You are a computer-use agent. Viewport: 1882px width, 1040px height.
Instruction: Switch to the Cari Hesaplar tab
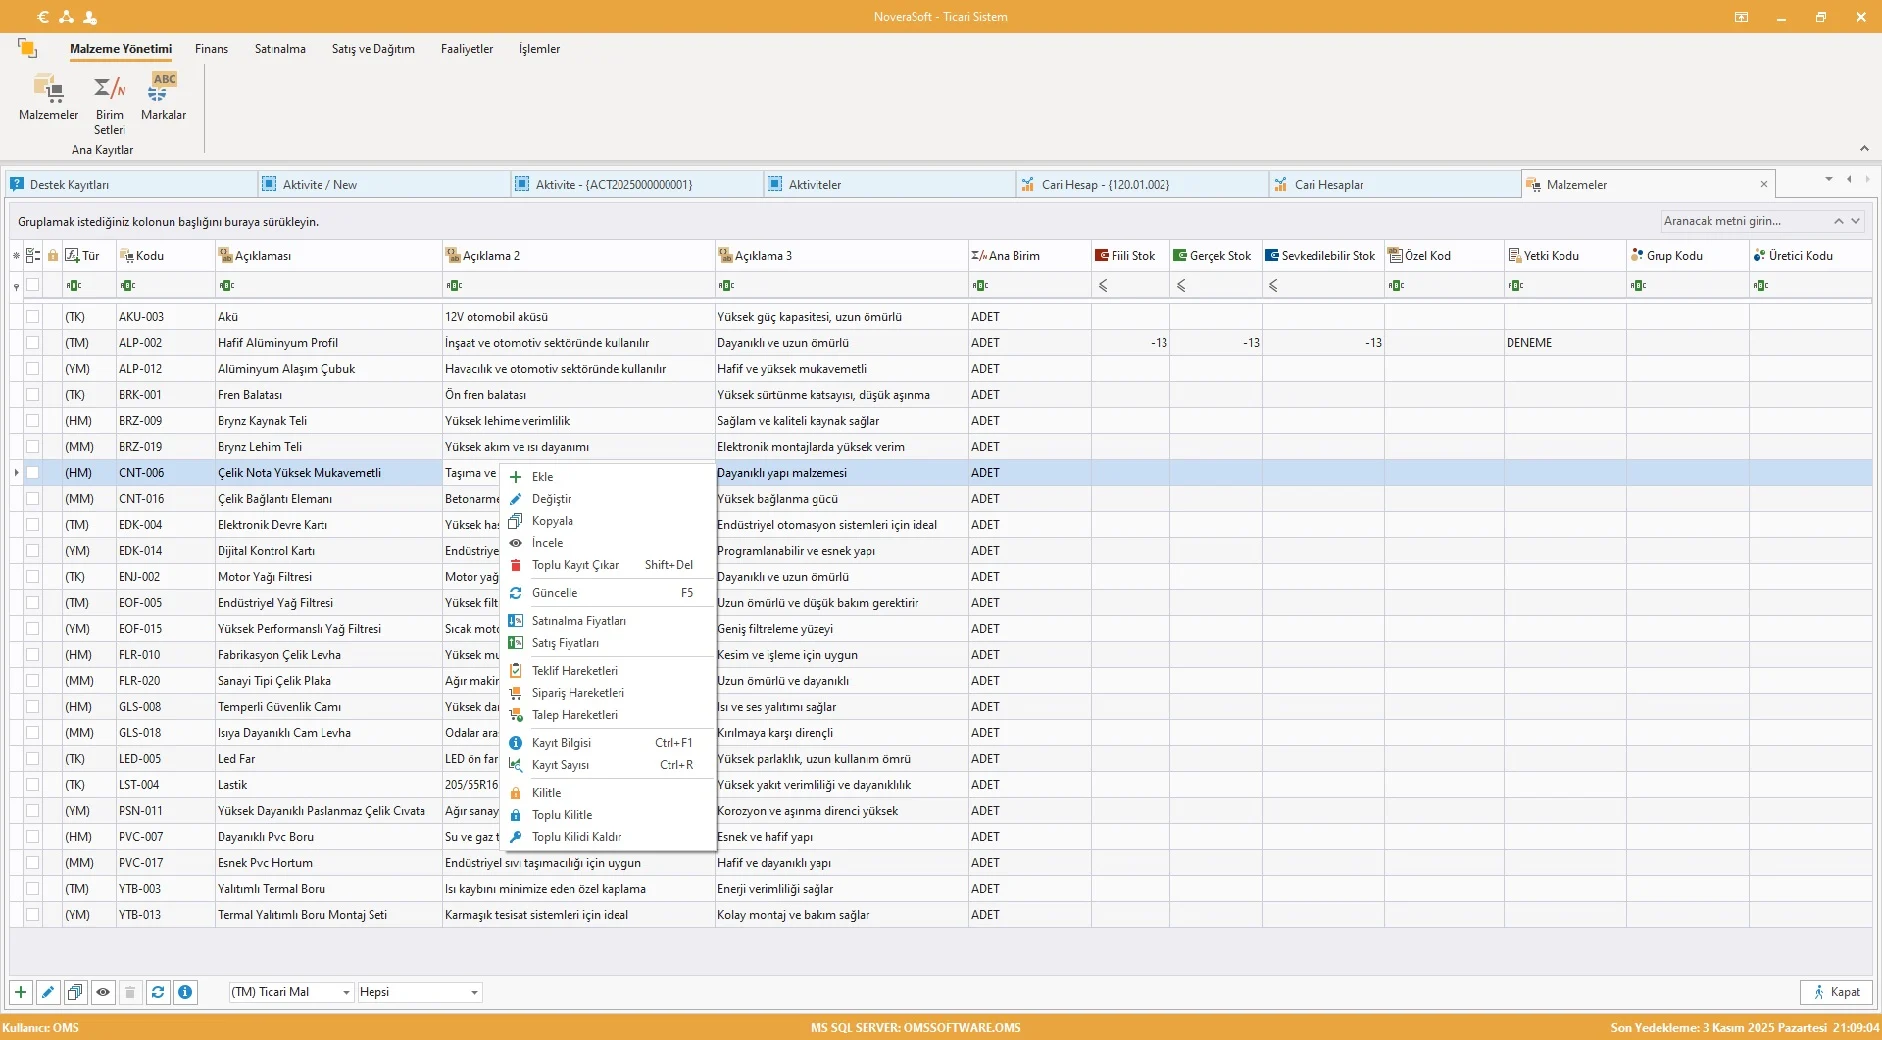coord(1328,185)
